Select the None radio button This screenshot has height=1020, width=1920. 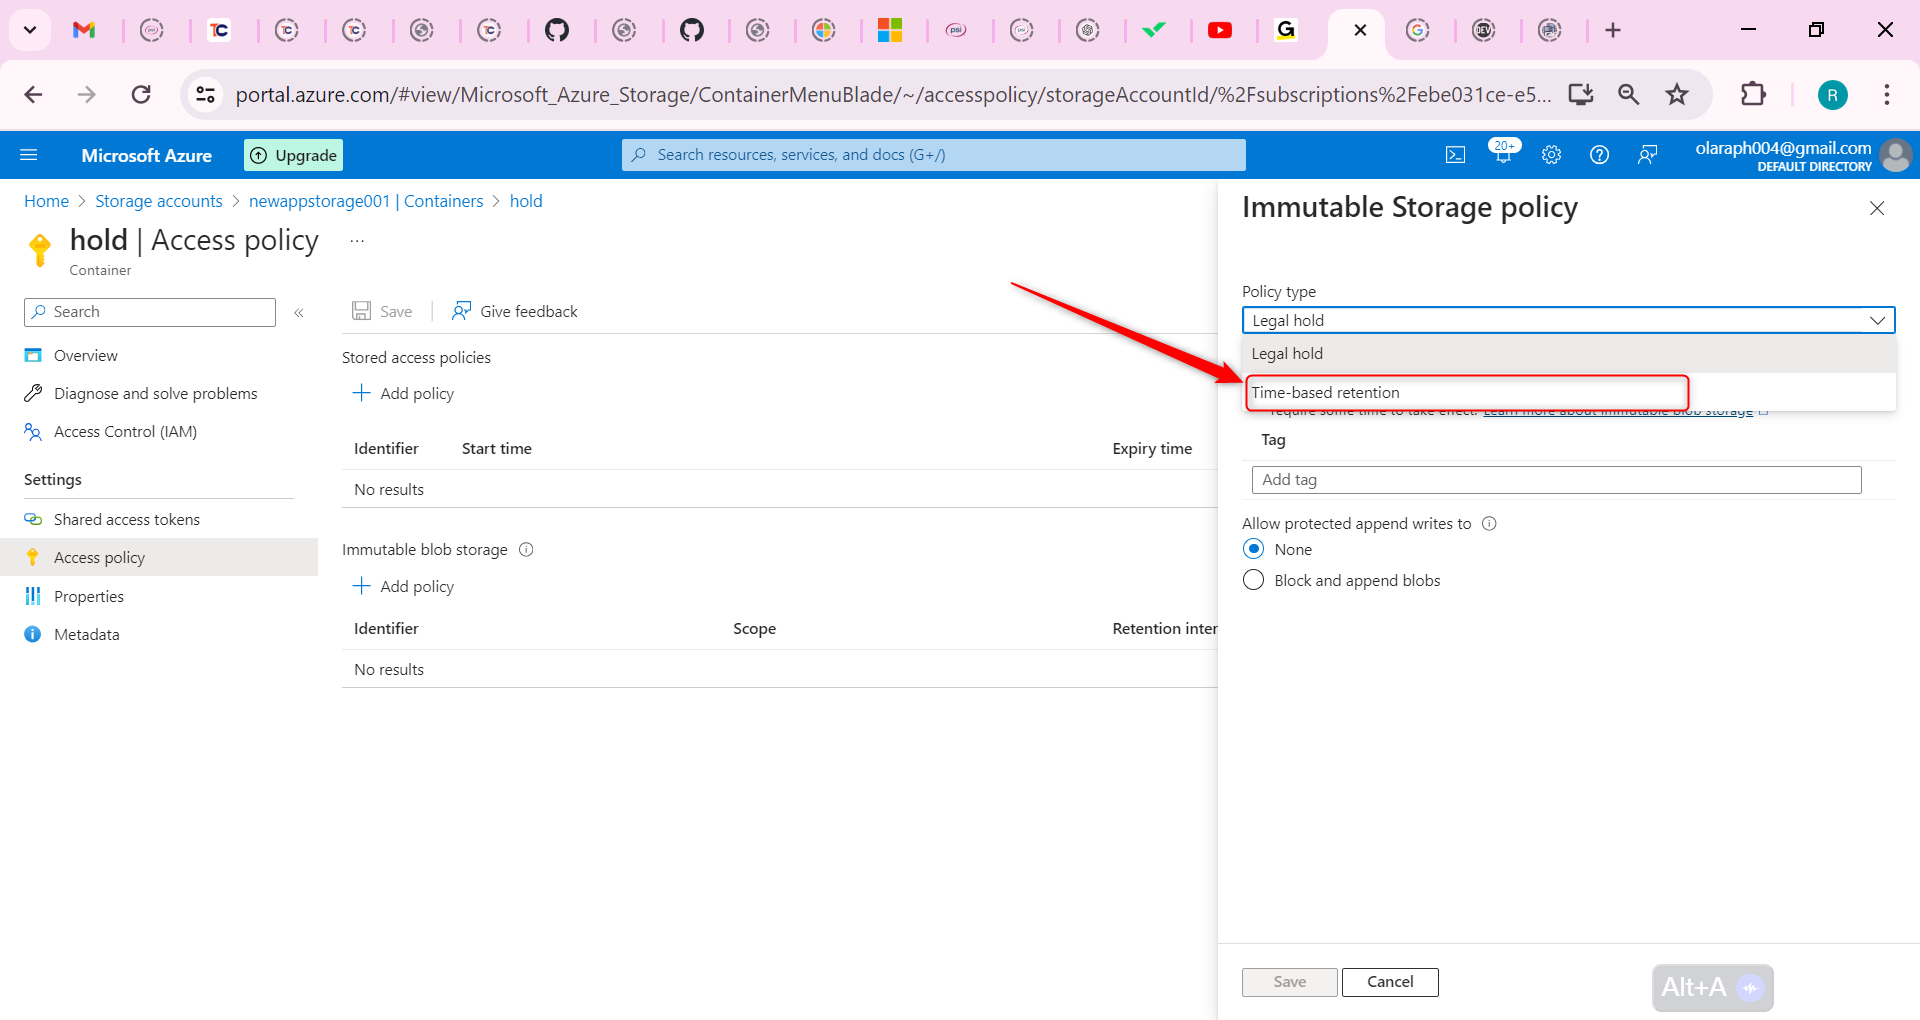click(x=1254, y=549)
